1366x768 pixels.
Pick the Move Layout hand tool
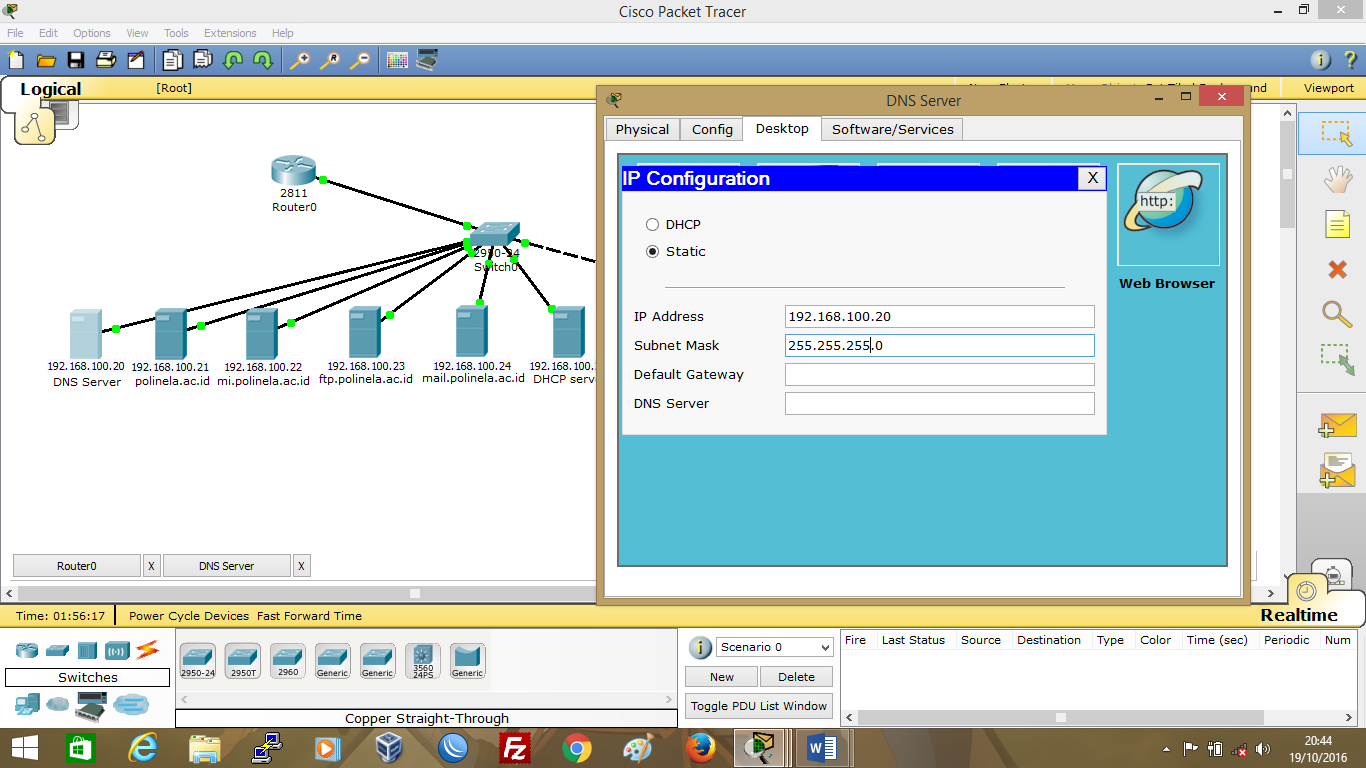tap(1337, 179)
